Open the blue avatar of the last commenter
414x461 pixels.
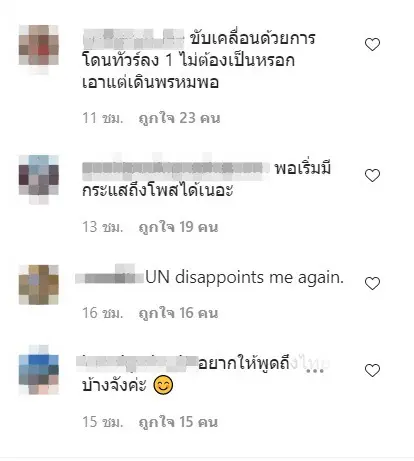point(39,371)
